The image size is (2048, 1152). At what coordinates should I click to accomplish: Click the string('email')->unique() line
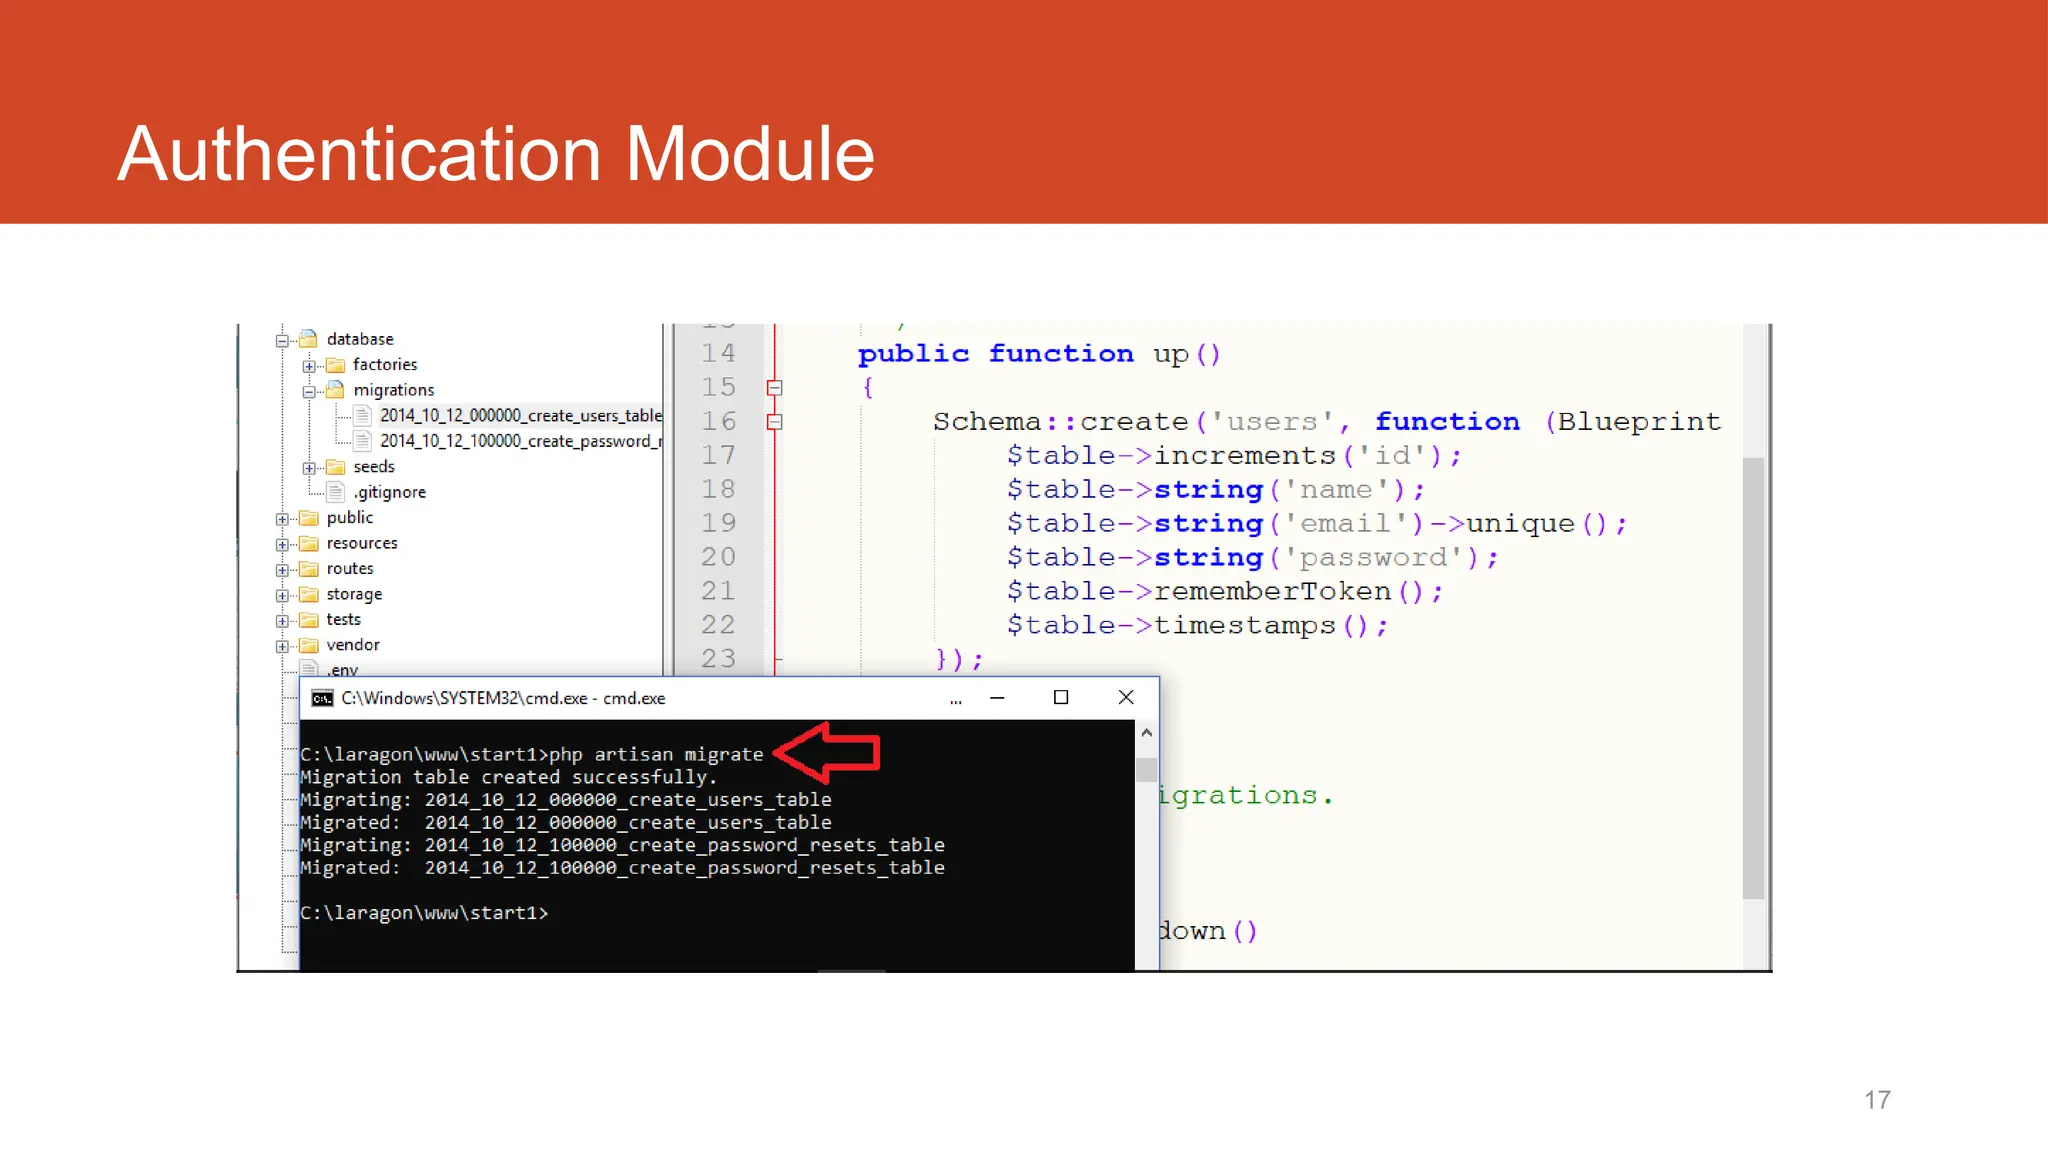pyautogui.click(x=1317, y=524)
